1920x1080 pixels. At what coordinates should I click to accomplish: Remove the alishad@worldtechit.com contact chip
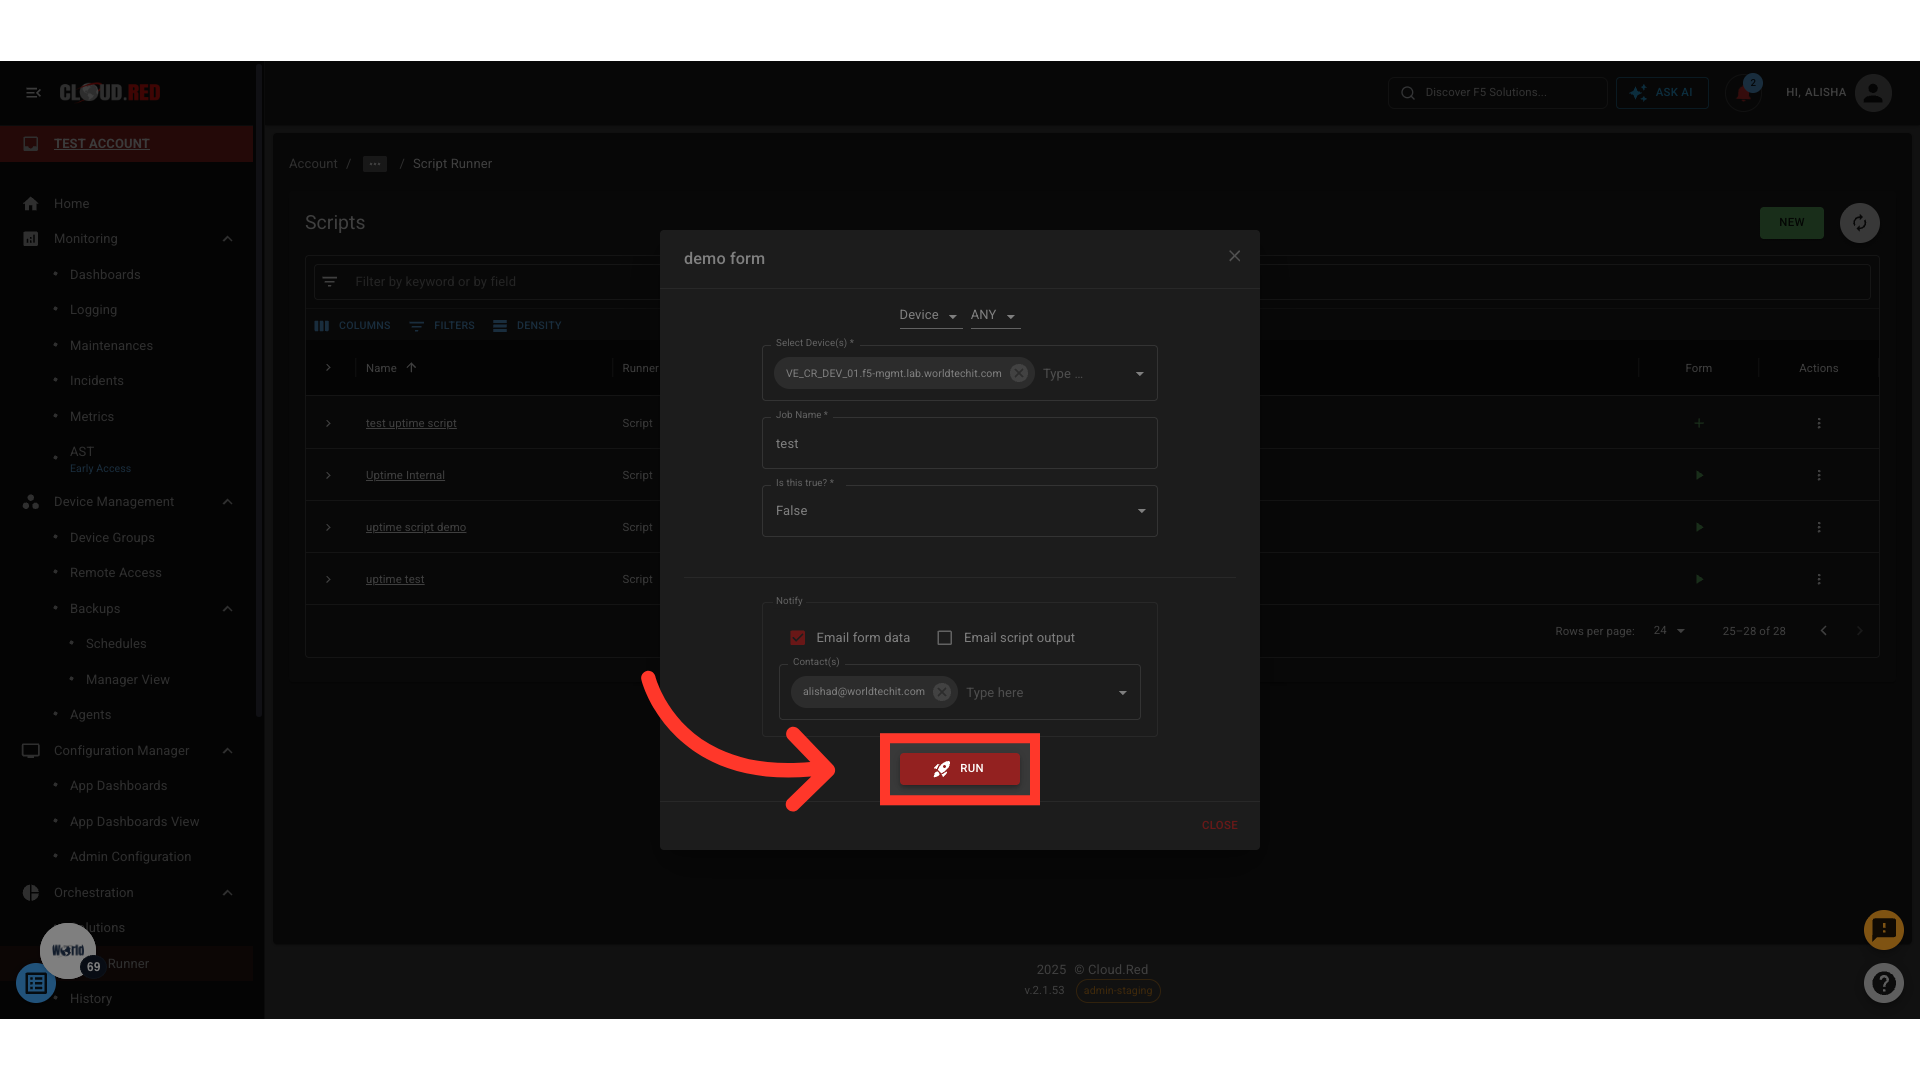click(941, 692)
